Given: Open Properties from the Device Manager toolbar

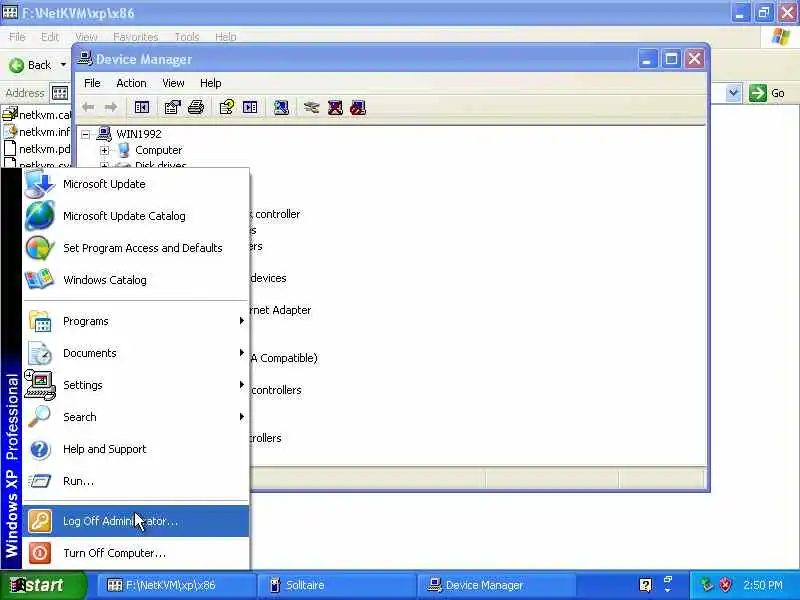Looking at the screenshot, I should 172,107.
